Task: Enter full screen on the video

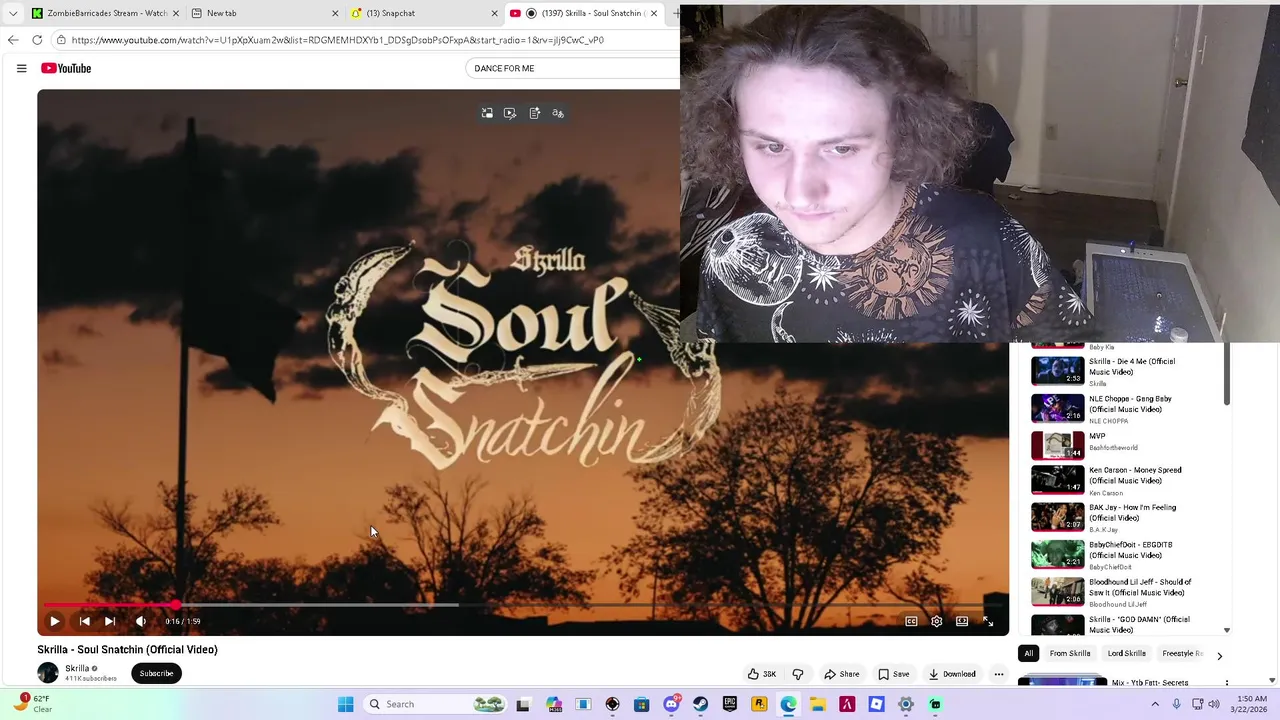Action: click(x=988, y=621)
